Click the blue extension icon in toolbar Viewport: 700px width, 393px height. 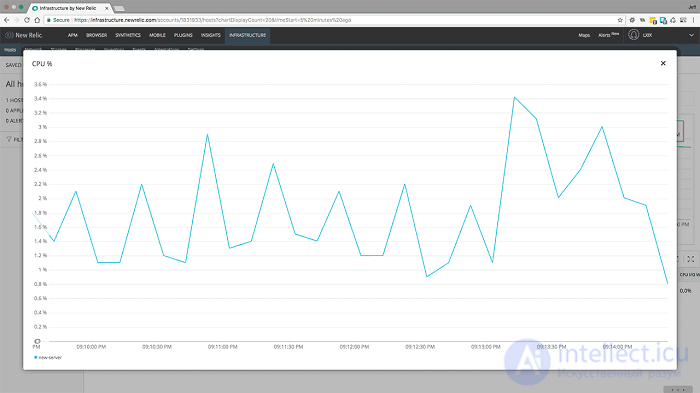[663, 20]
